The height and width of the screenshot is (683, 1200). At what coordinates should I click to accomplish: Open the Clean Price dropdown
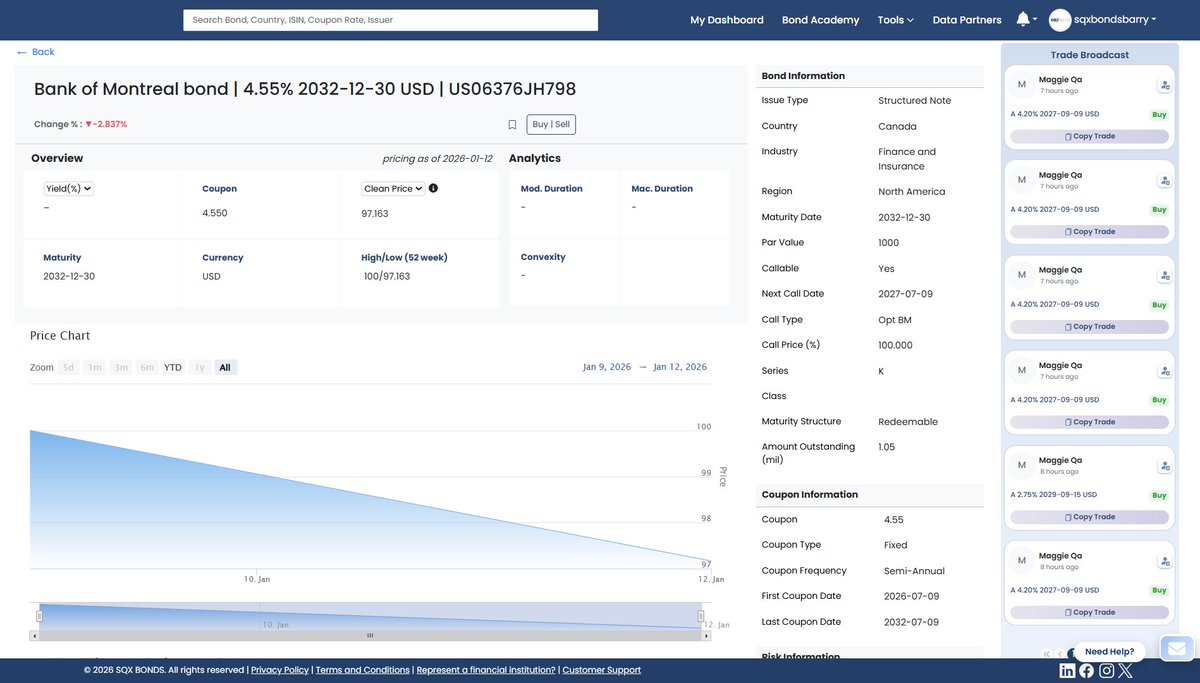point(393,188)
